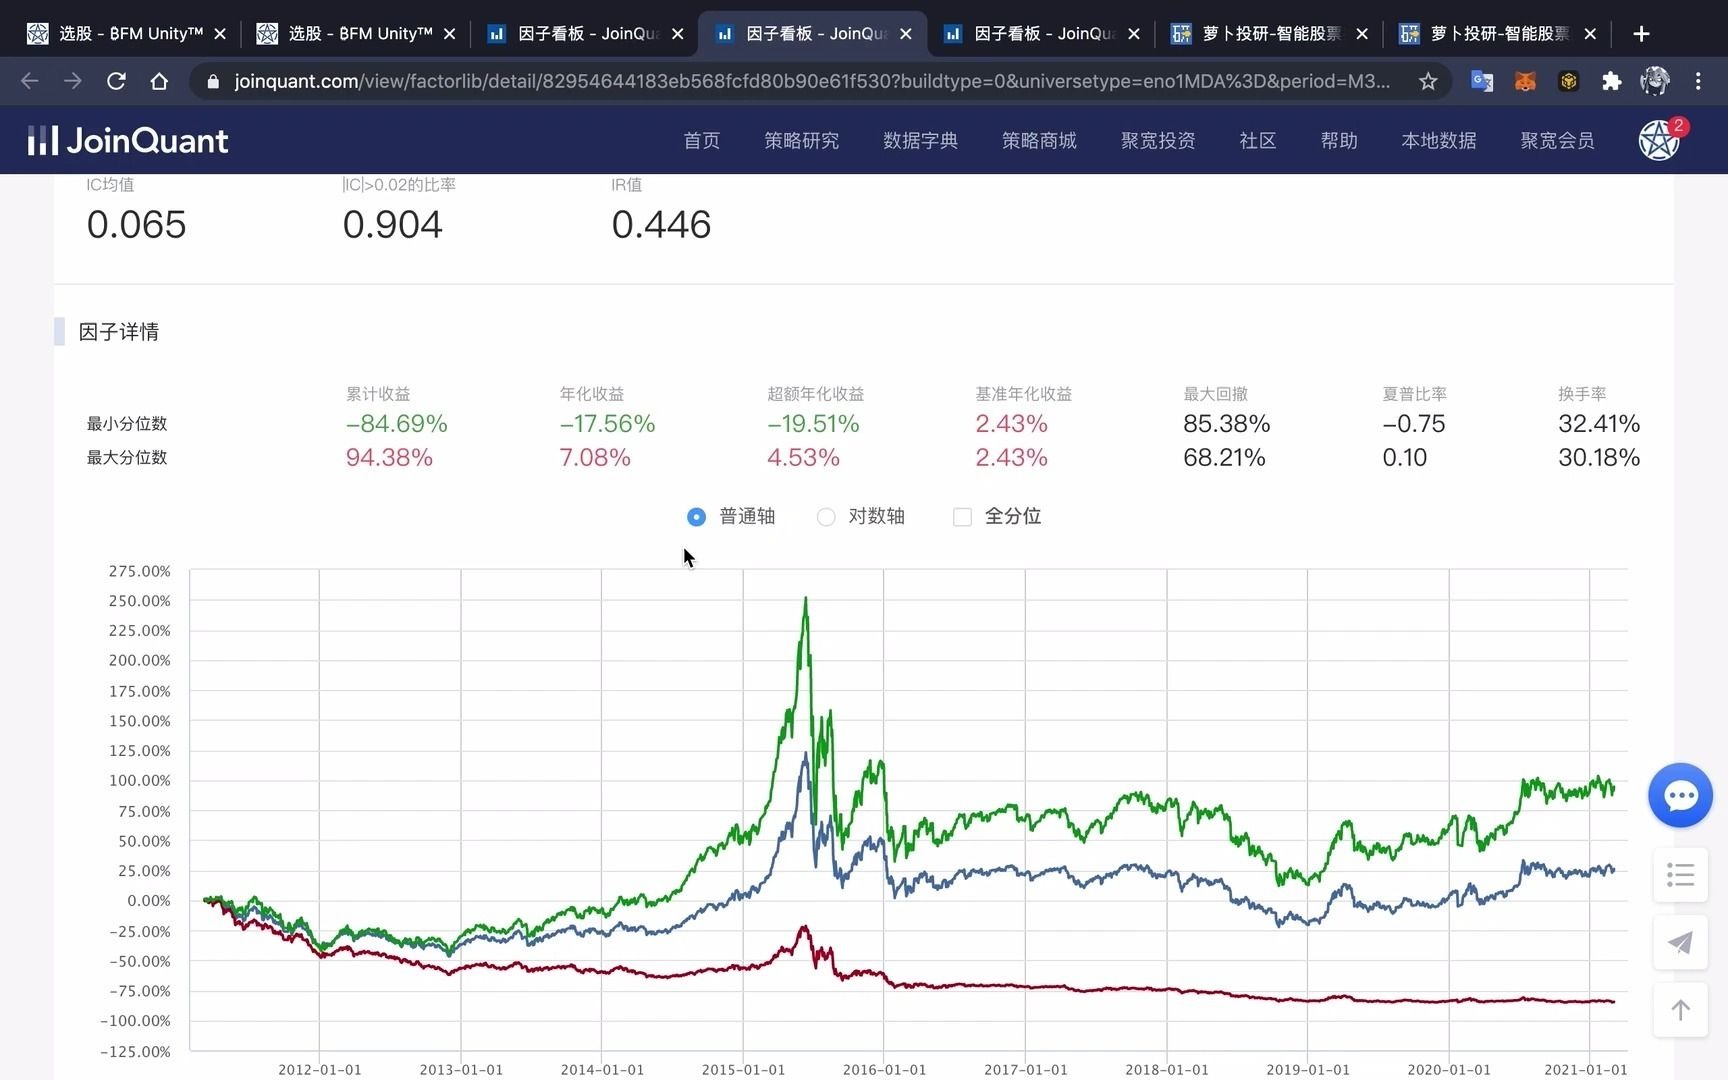
Task: Click the 超额年化收益 value -19.51%
Action: (x=813, y=424)
